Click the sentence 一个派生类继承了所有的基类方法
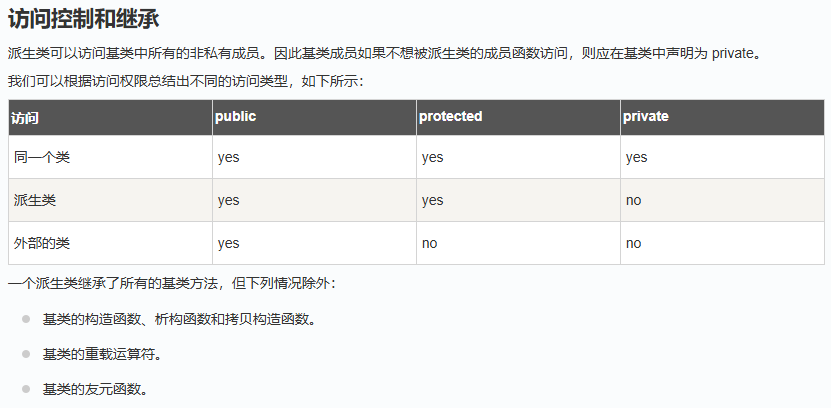 point(172,284)
